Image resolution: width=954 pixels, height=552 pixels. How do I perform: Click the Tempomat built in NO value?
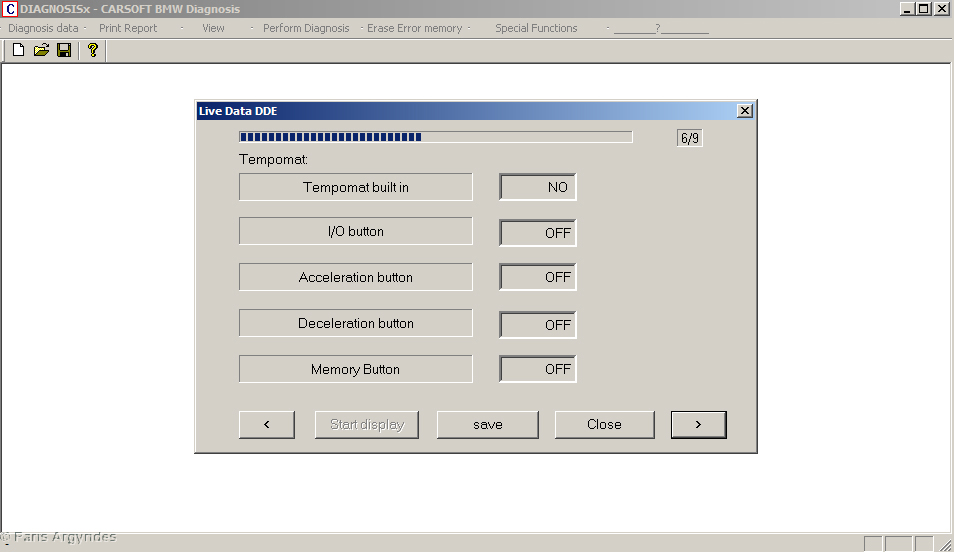pos(538,187)
